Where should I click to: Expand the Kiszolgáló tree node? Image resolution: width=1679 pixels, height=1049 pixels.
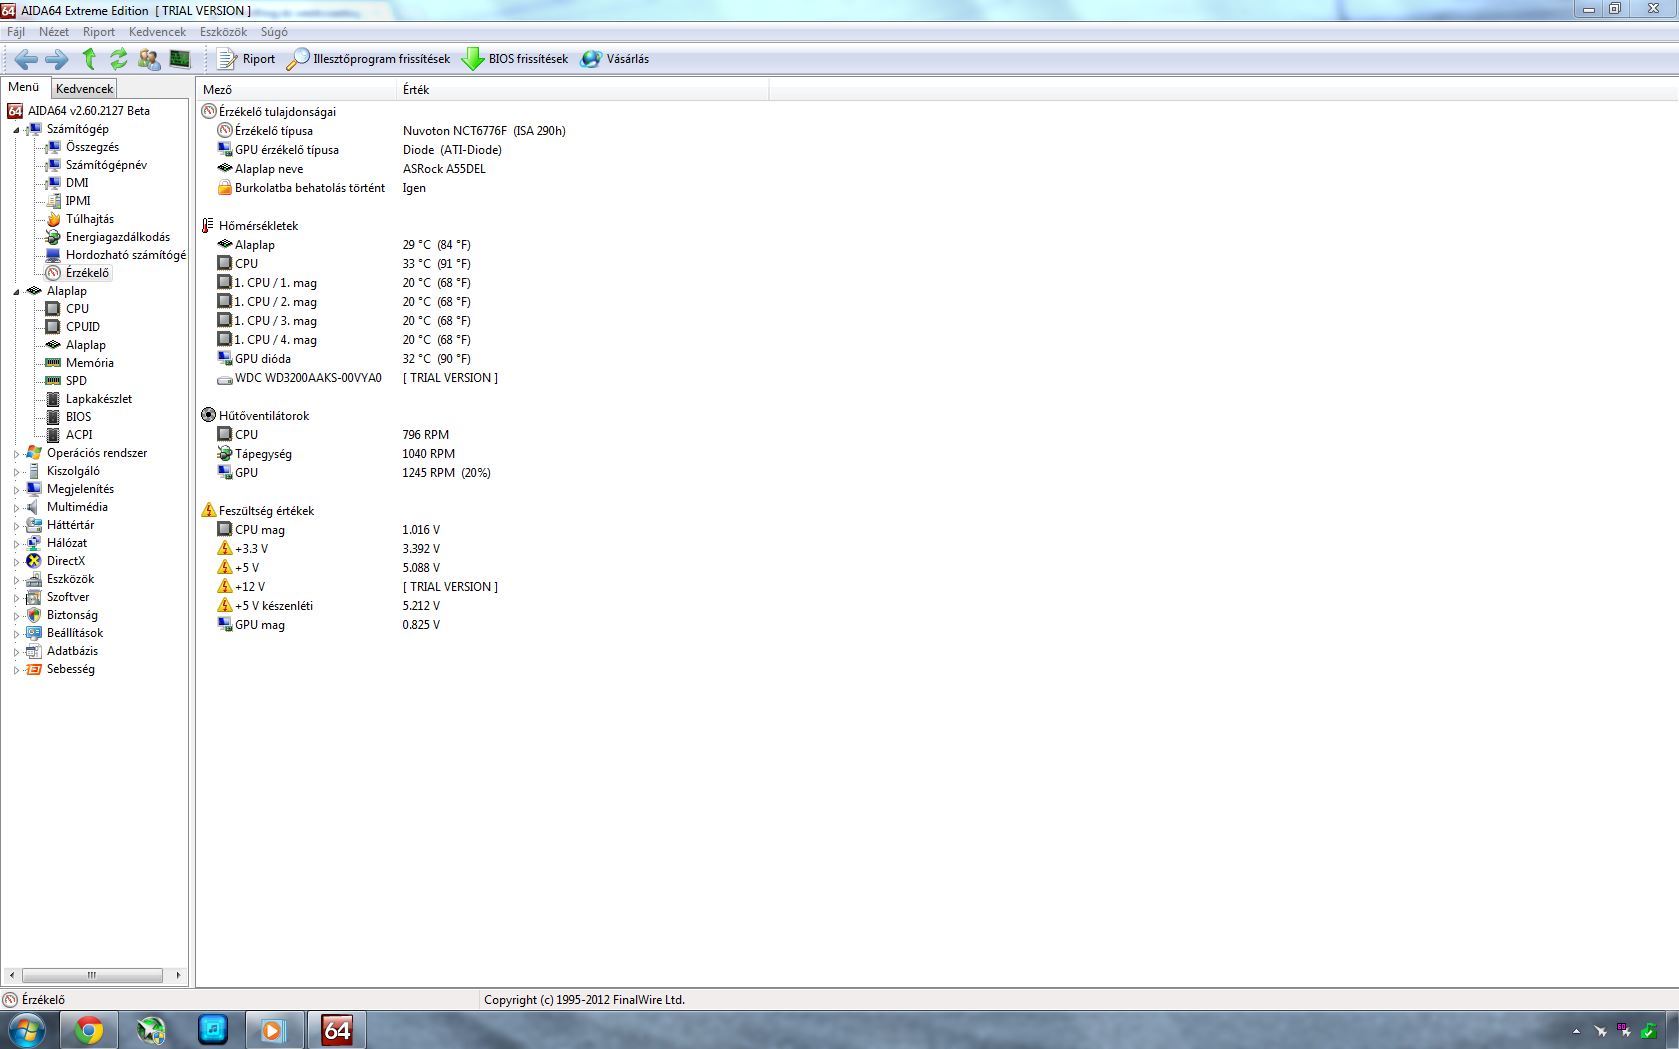(16, 472)
